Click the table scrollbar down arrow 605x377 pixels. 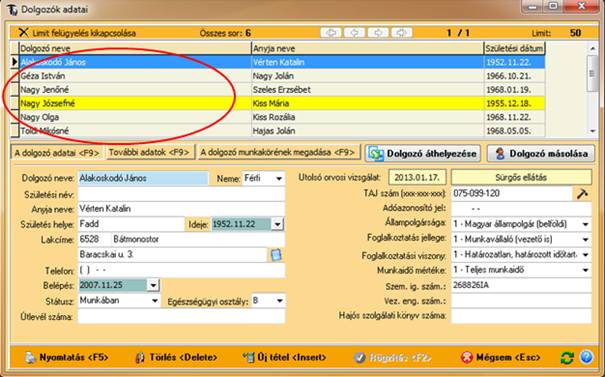pyautogui.click(x=593, y=131)
